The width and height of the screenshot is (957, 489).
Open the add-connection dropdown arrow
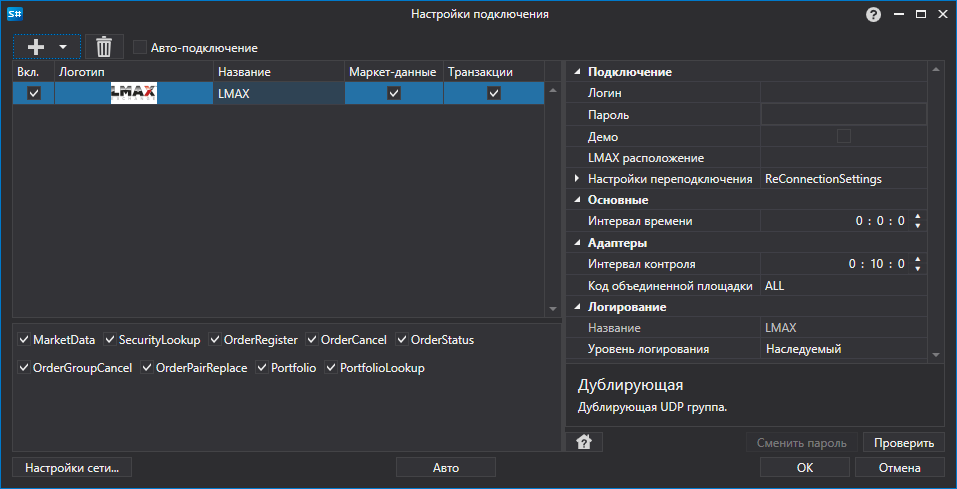63,47
